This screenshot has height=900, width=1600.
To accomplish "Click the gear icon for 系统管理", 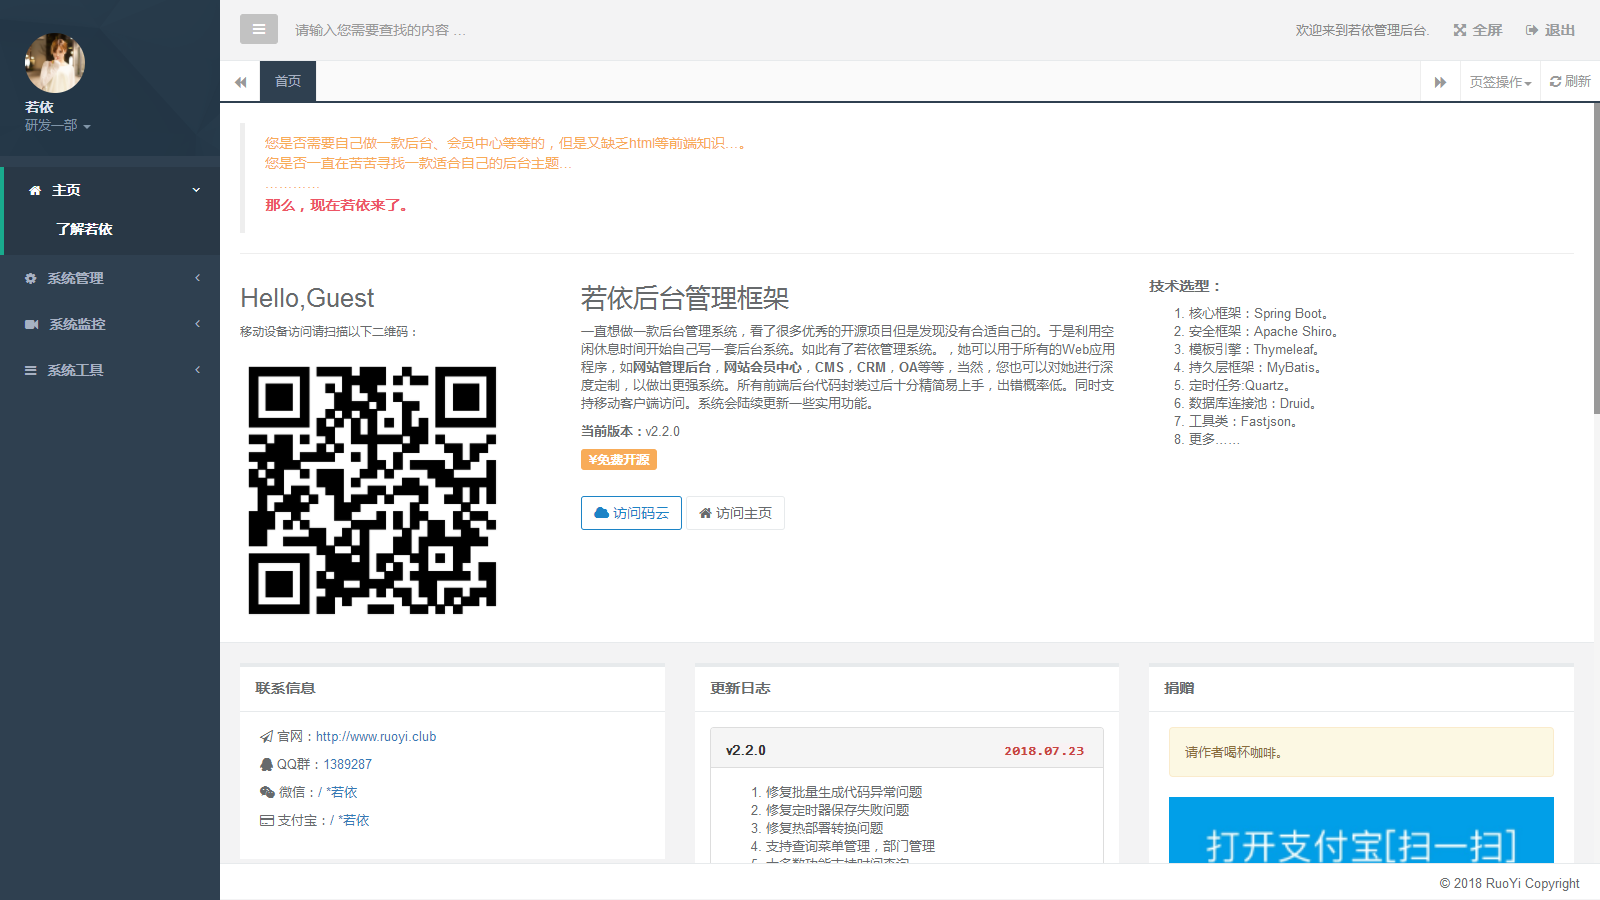I will pyautogui.click(x=31, y=278).
